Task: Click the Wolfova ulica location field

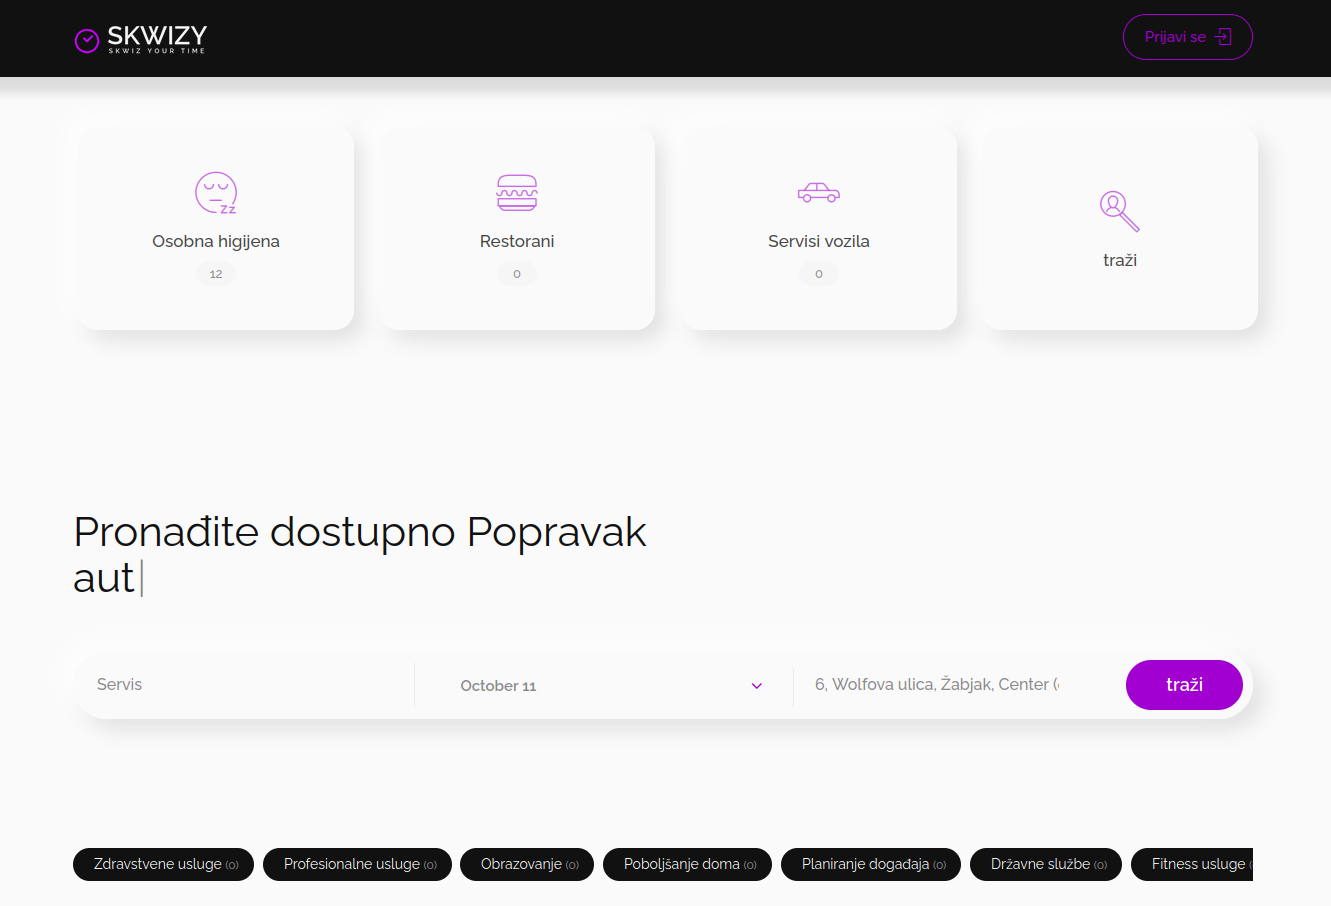Action: click(x=937, y=685)
